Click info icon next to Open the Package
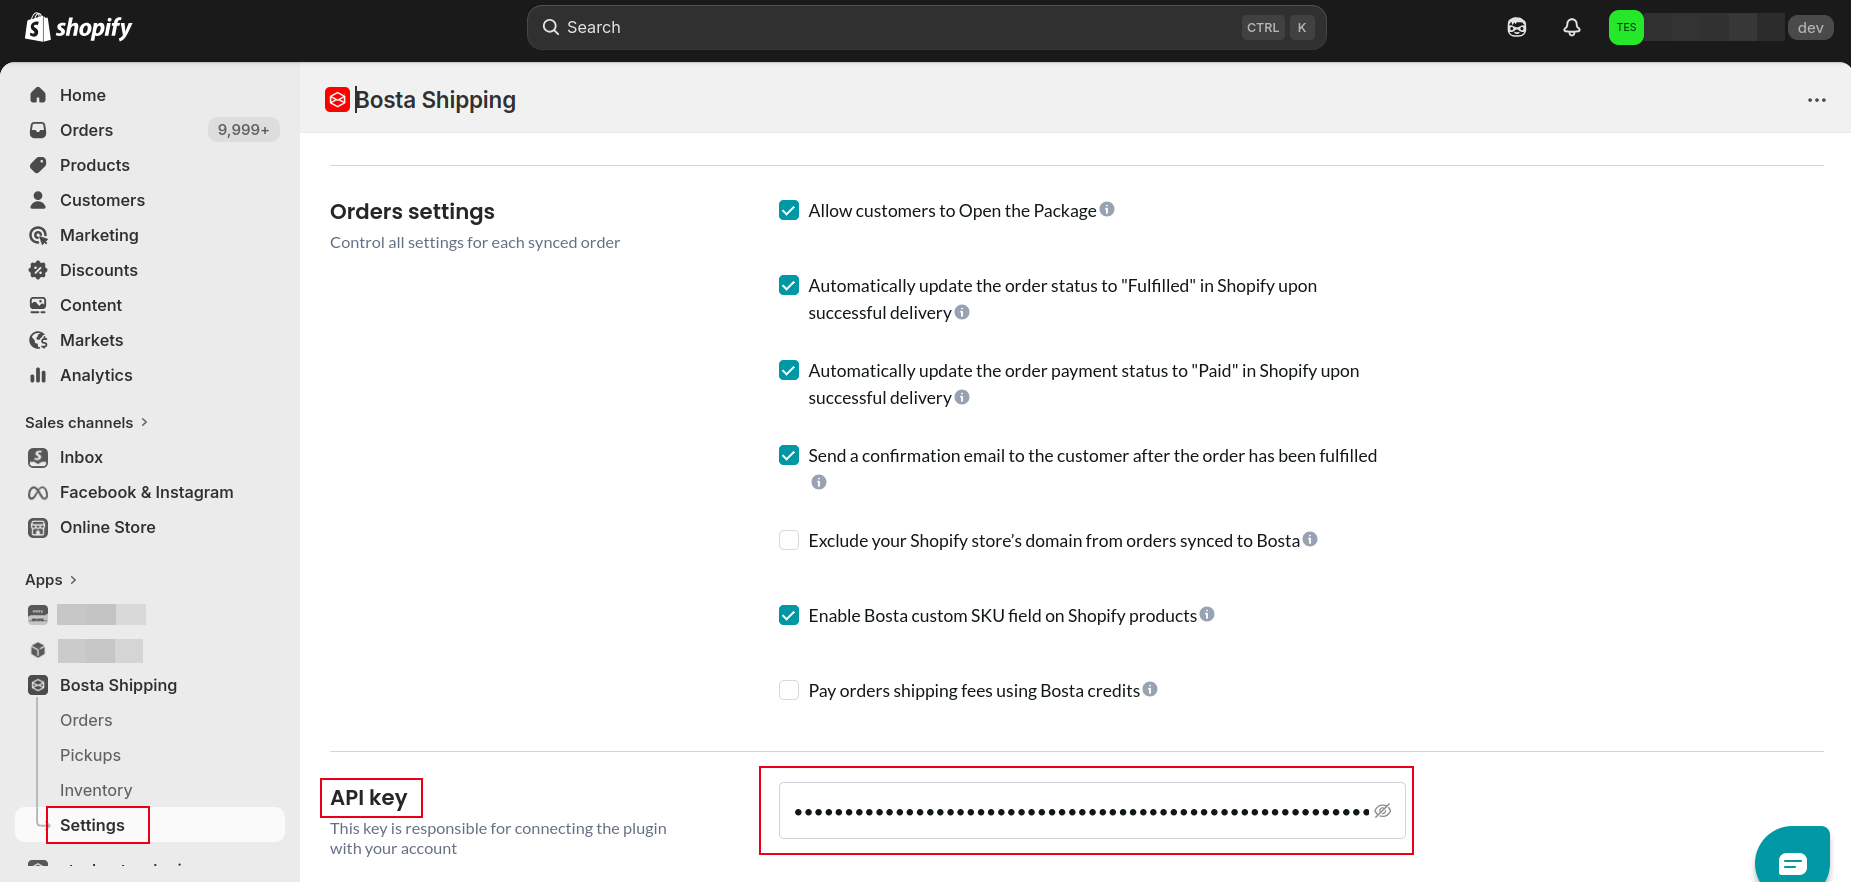The image size is (1851, 882). coord(1107,209)
